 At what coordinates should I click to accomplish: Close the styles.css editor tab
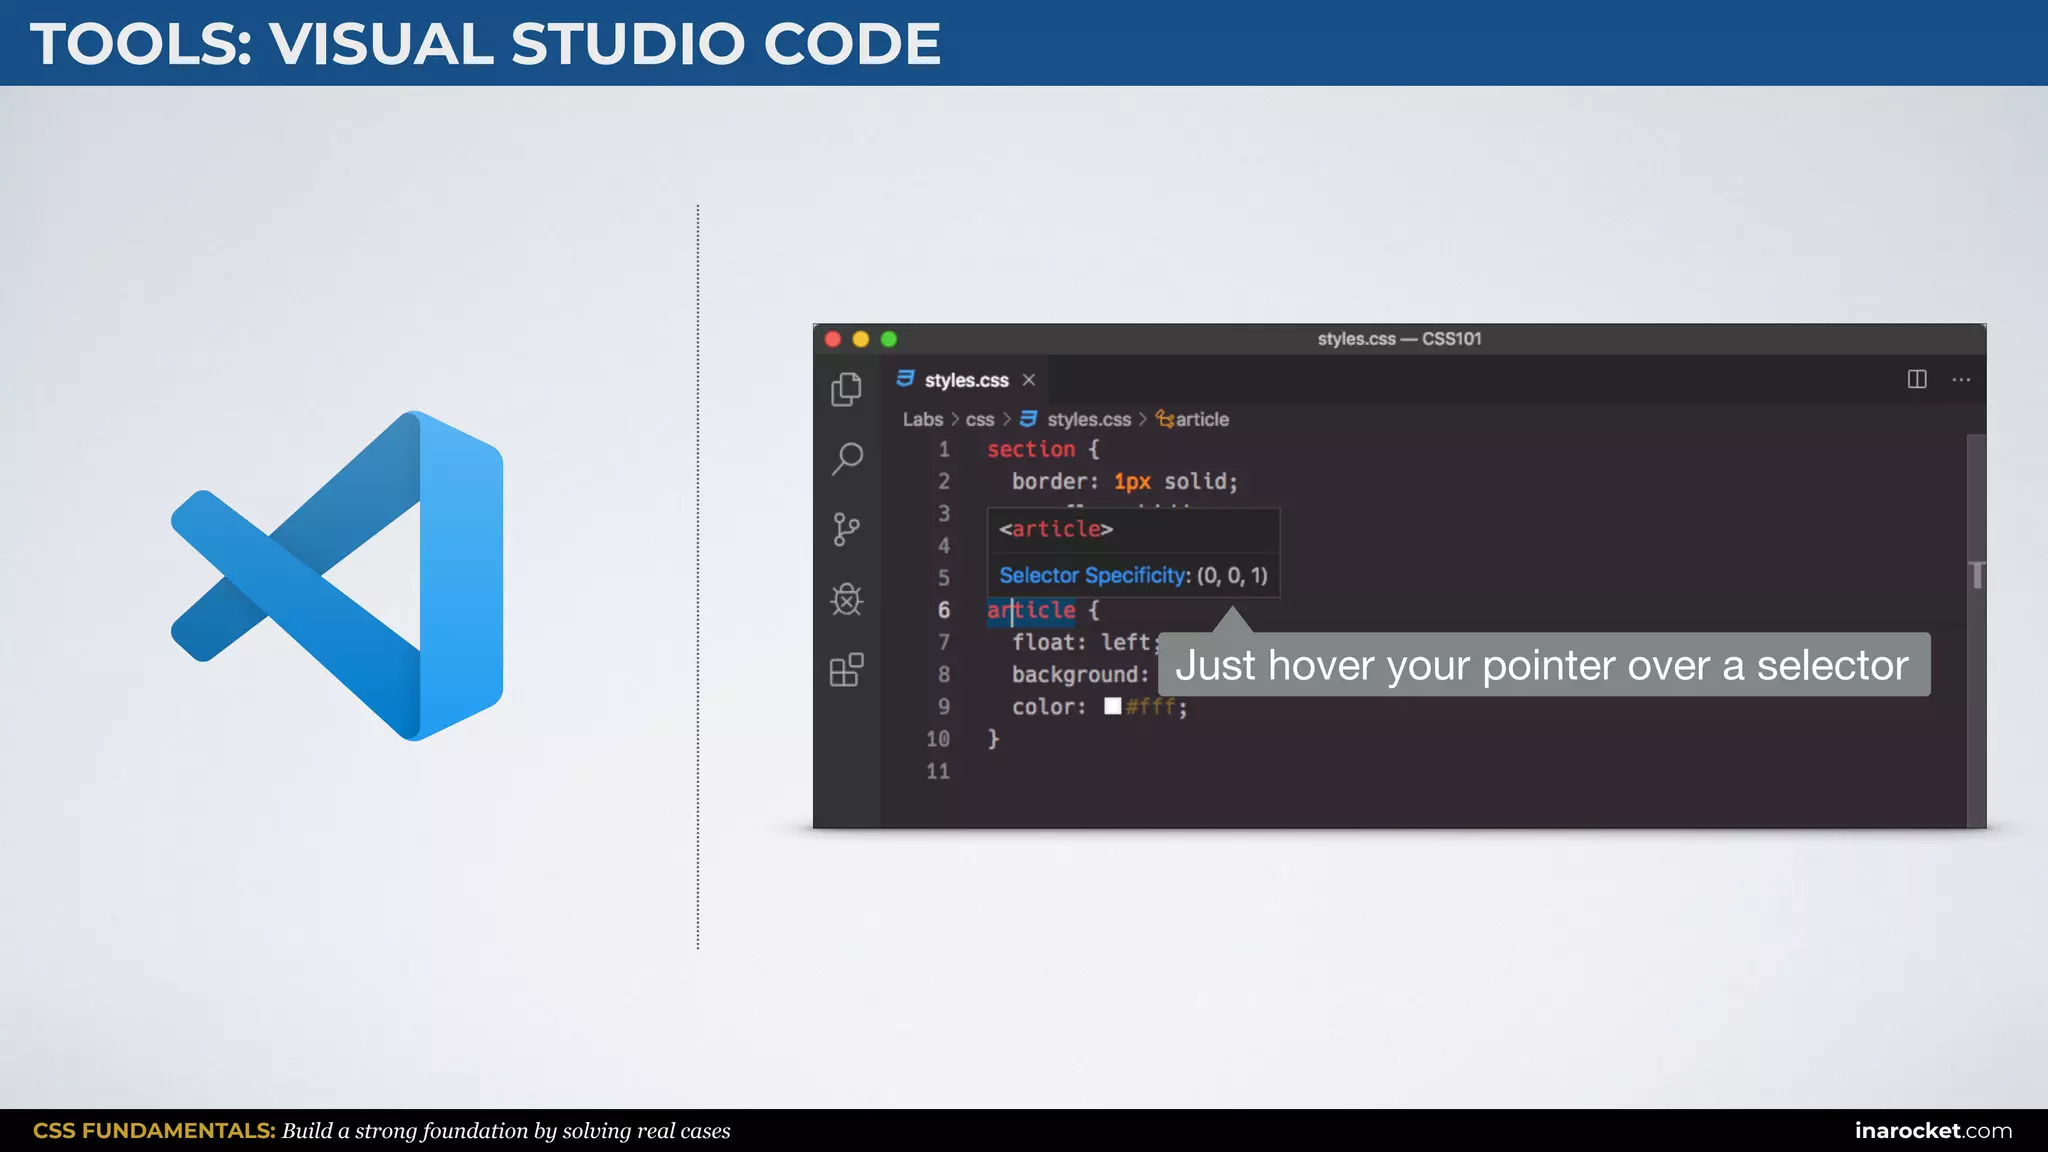pyautogui.click(x=1028, y=380)
